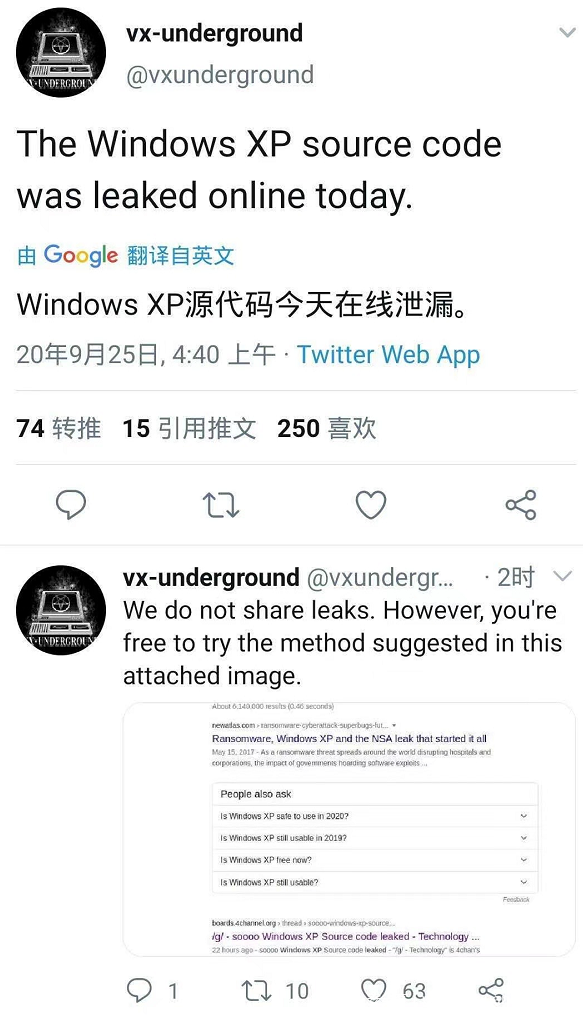Like the reply tweet showing 63
The height and width of the screenshot is (1018, 583).
pos(373,990)
